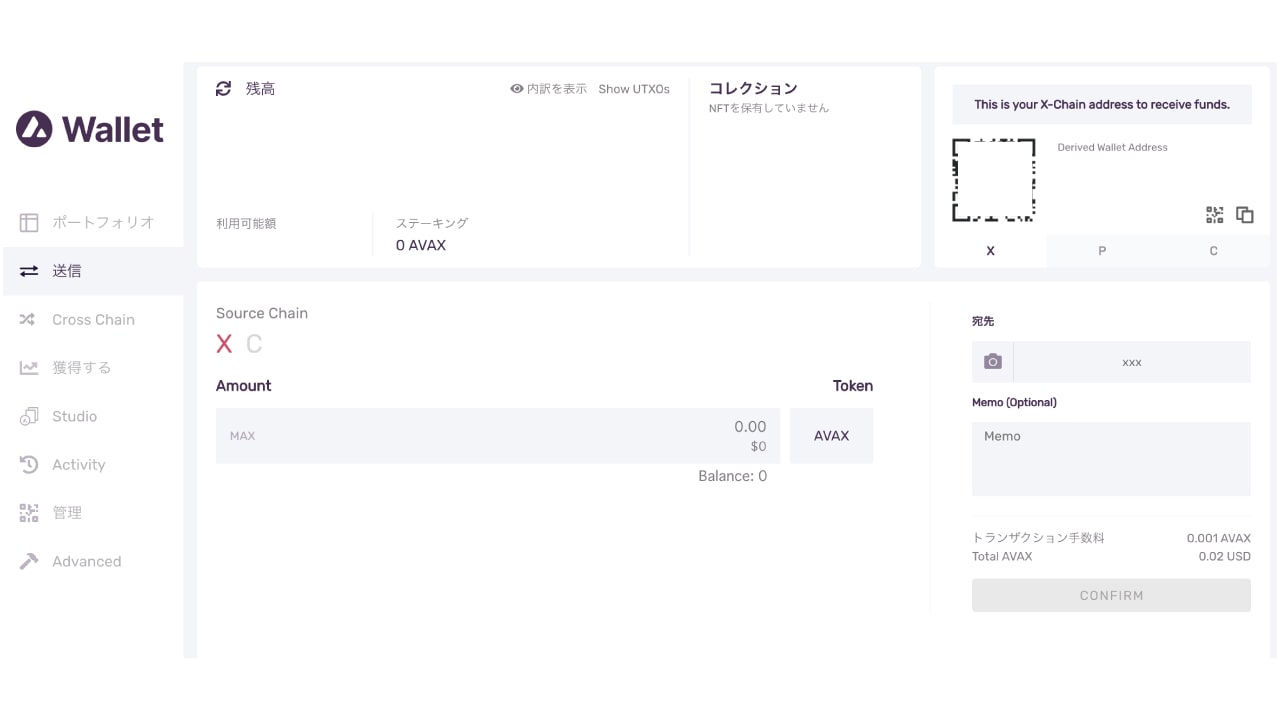
Task: Click the wallet address QR code image
Action: [x=993, y=180]
